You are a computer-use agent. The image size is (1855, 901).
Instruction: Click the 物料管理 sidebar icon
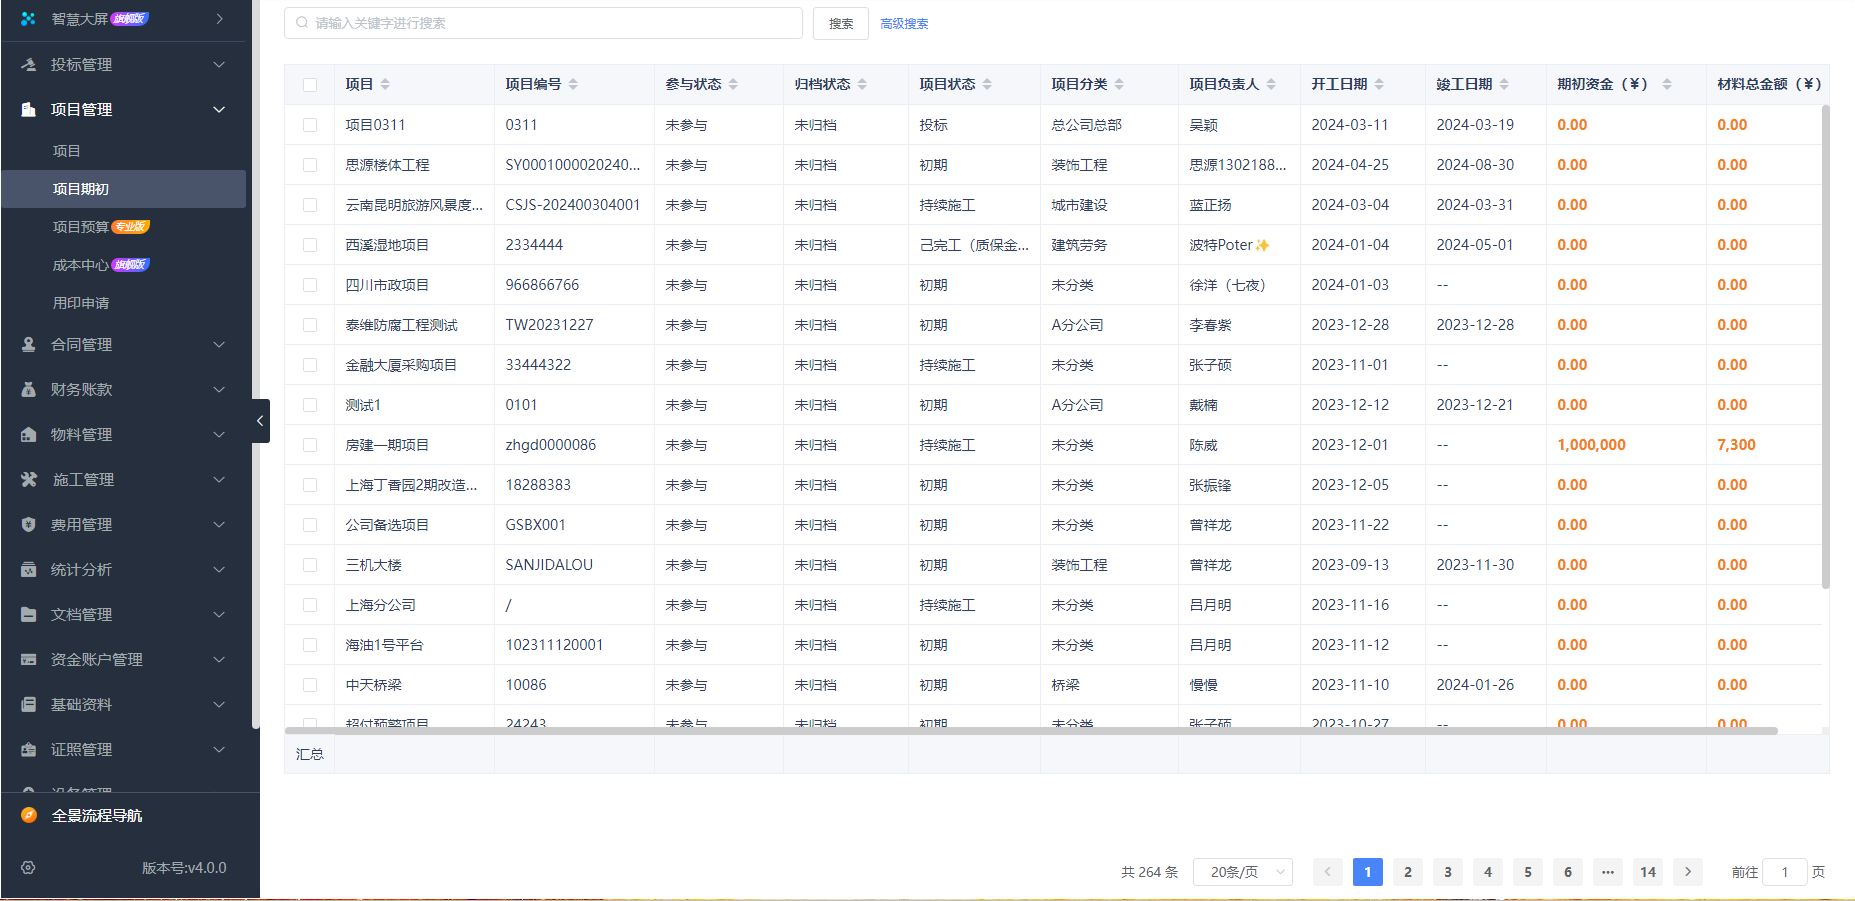(x=26, y=434)
